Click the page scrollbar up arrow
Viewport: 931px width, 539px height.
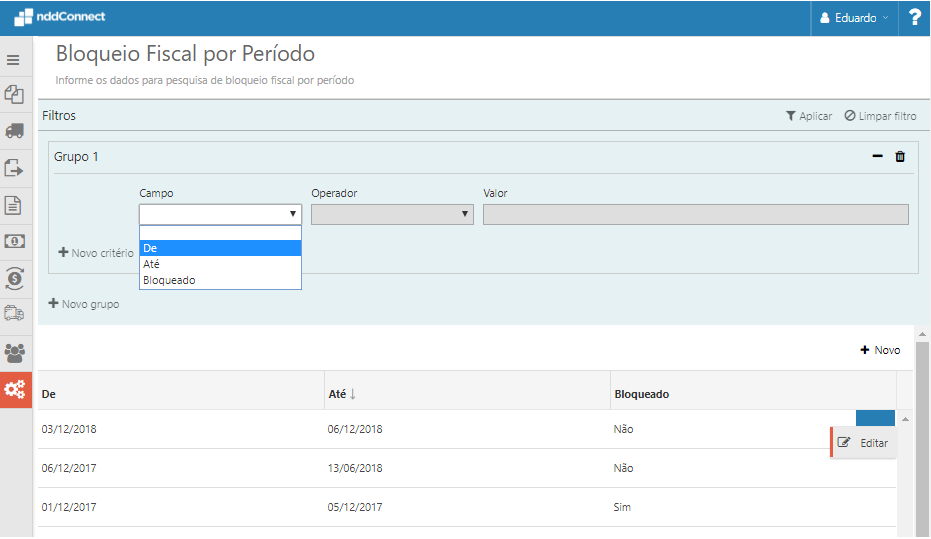[x=922, y=334]
